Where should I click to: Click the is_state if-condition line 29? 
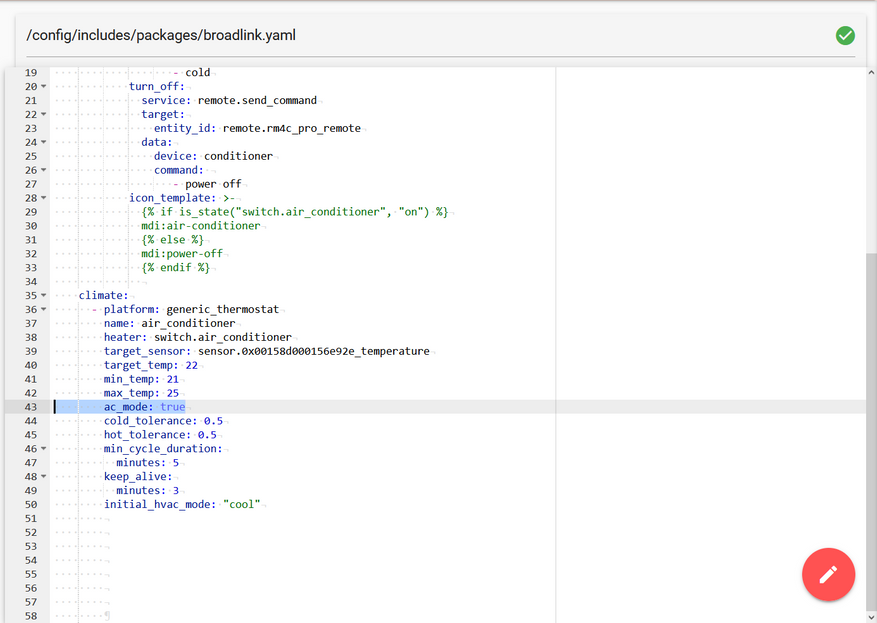click(x=295, y=212)
